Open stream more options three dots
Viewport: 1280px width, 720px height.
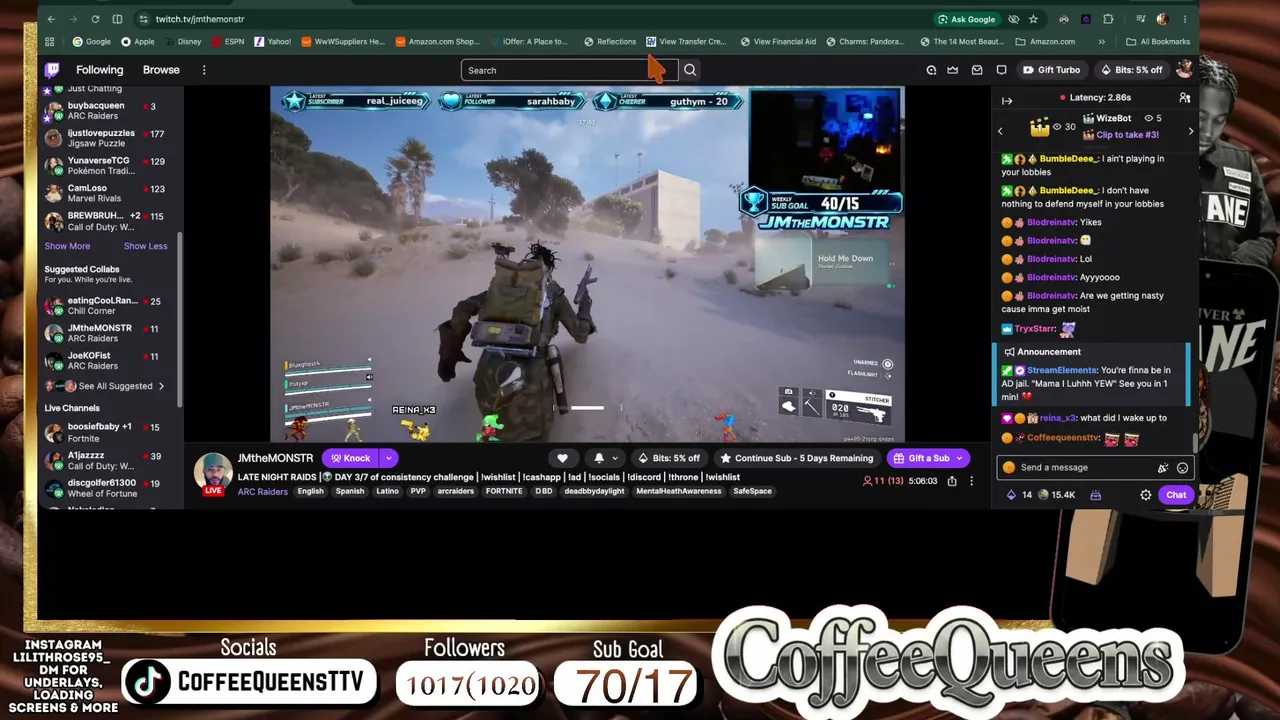(x=971, y=481)
